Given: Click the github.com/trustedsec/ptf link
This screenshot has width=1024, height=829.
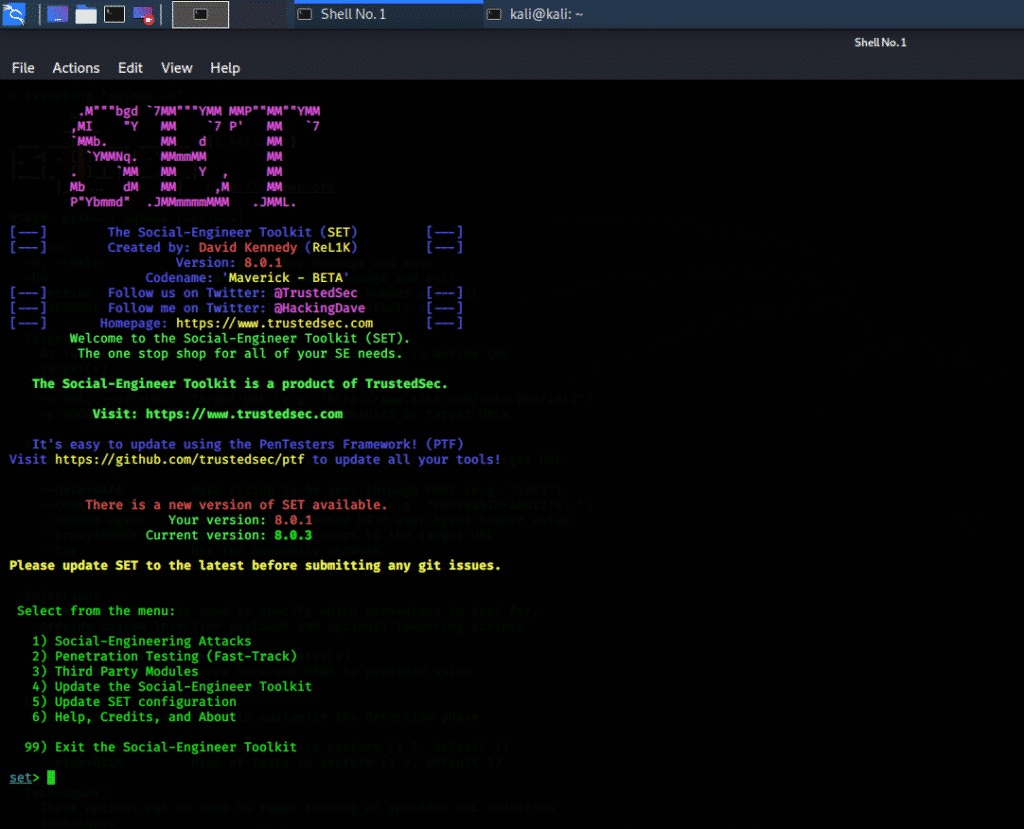Looking at the screenshot, I should (183, 459).
